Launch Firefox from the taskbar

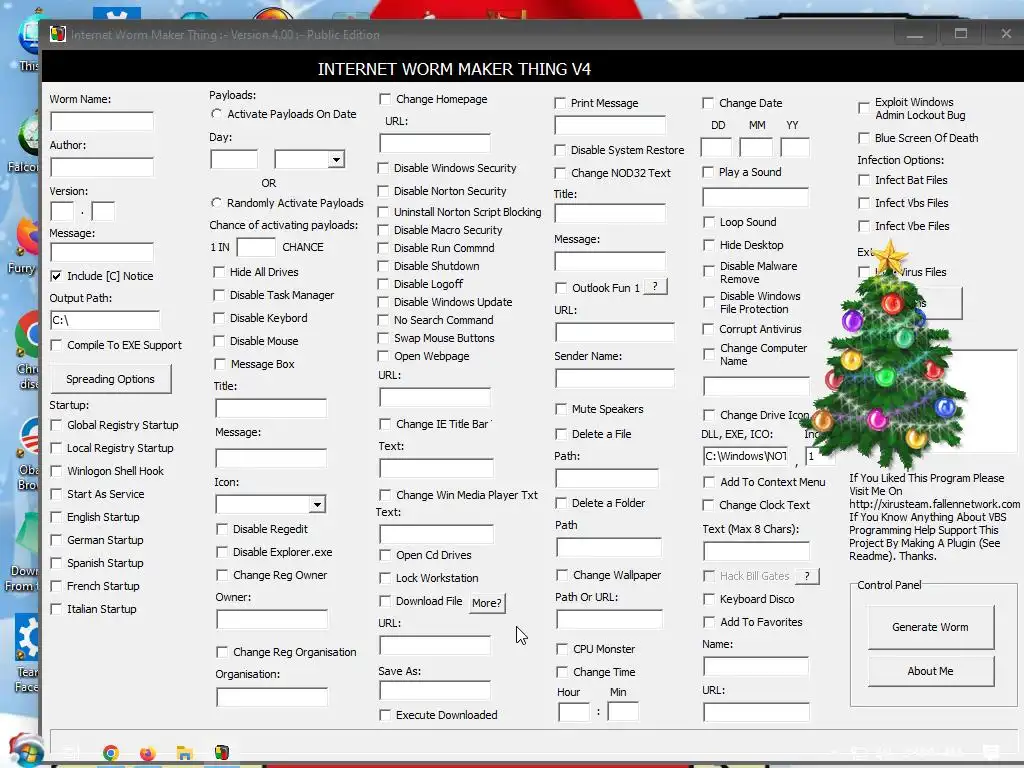(x=148, y=753)
